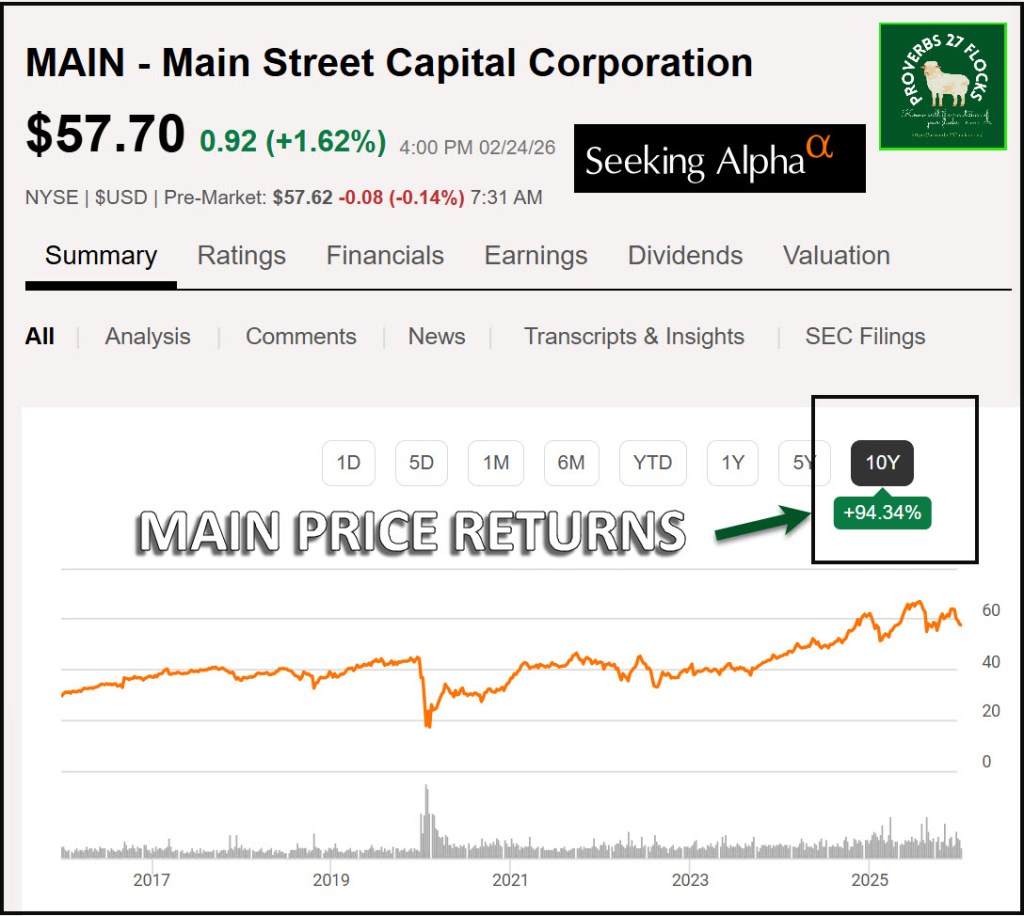Screen dimensions: 1024x916
Task: Open Transcripts & Insights filter
Action: [x=634, y=336]
